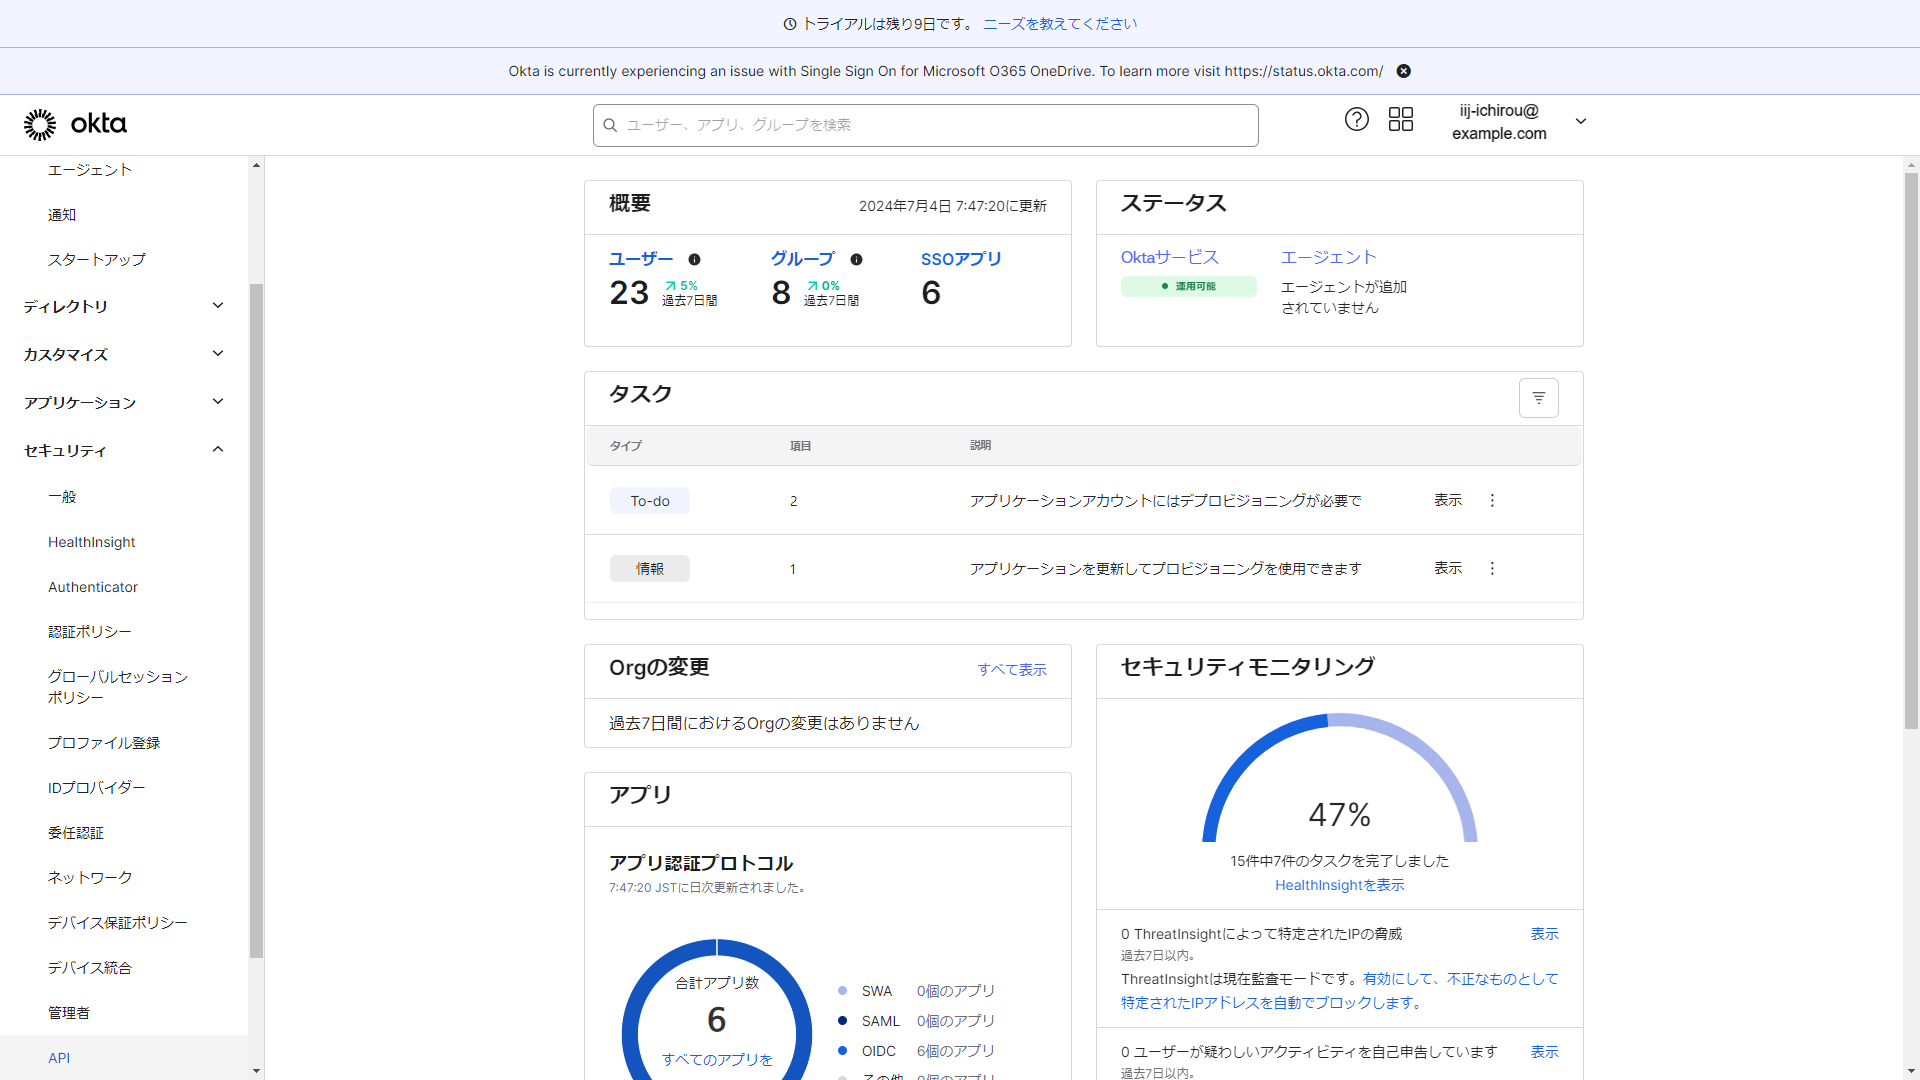Click ニーズを教えてください link

[x=1060, y=24]
